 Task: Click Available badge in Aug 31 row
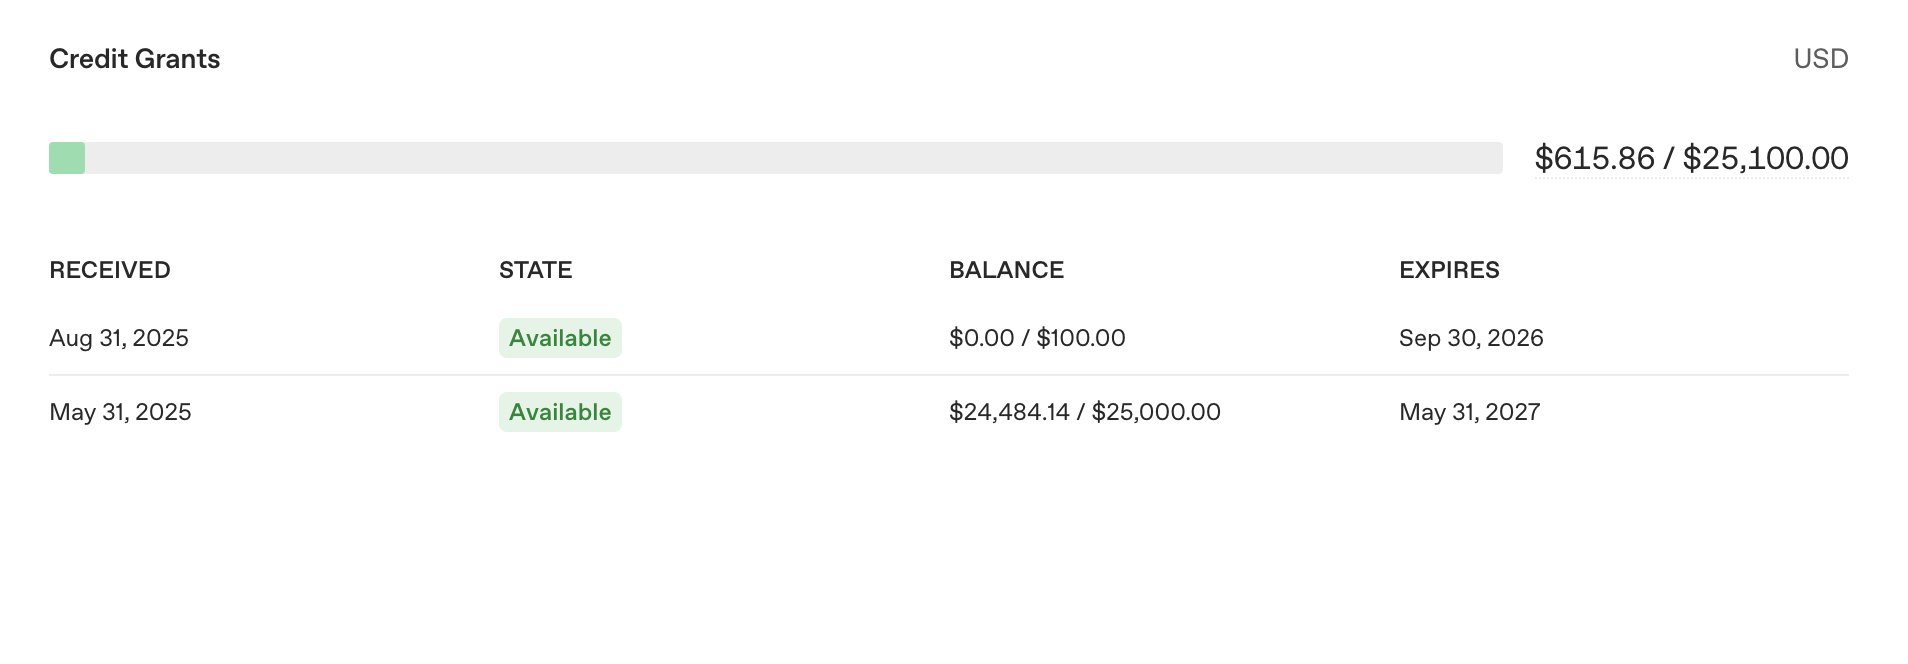pos(560,338)
